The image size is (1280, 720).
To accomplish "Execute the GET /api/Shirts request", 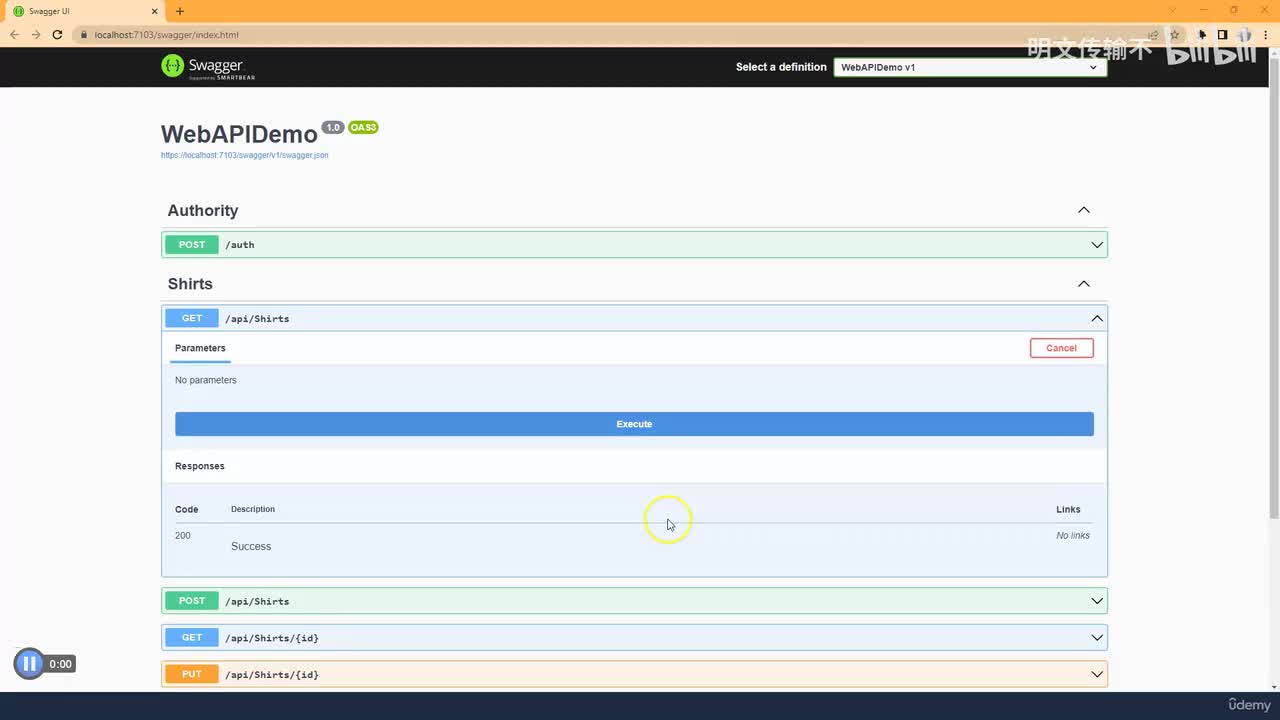I will click(634, 424).
